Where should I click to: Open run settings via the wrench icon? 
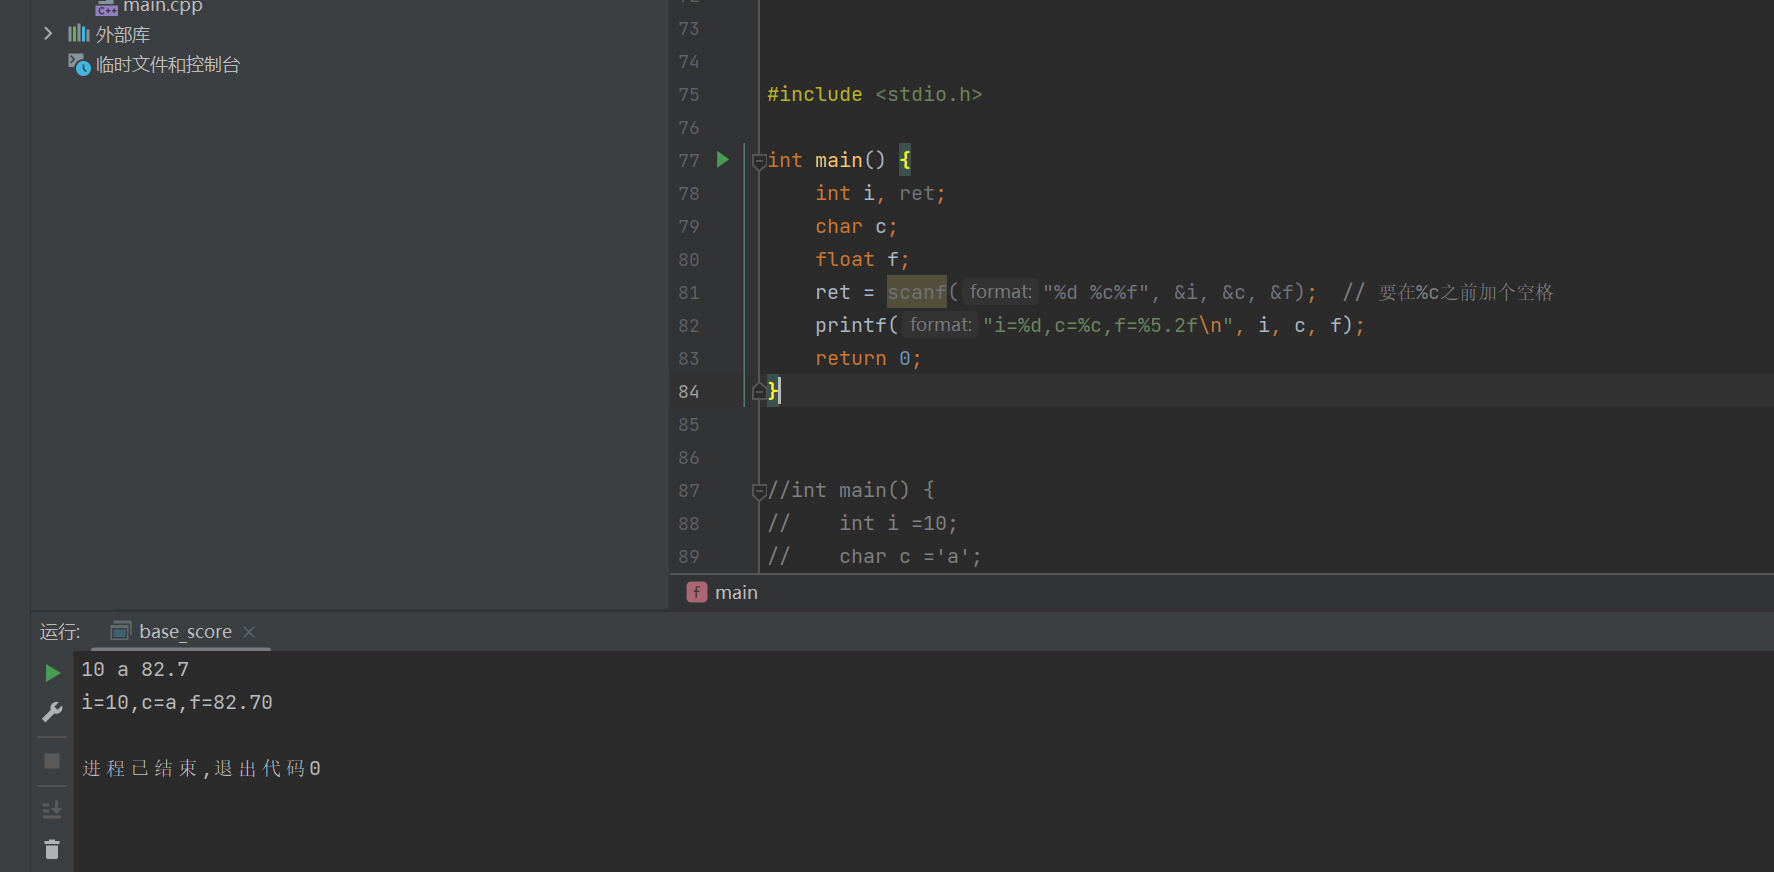(x=52, y=711)
